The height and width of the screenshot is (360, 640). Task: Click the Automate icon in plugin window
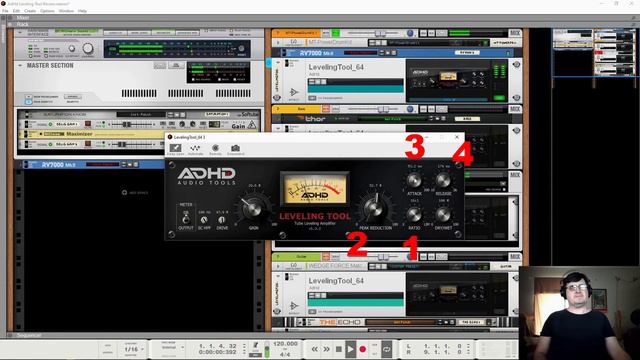click(x=196, y=149)
